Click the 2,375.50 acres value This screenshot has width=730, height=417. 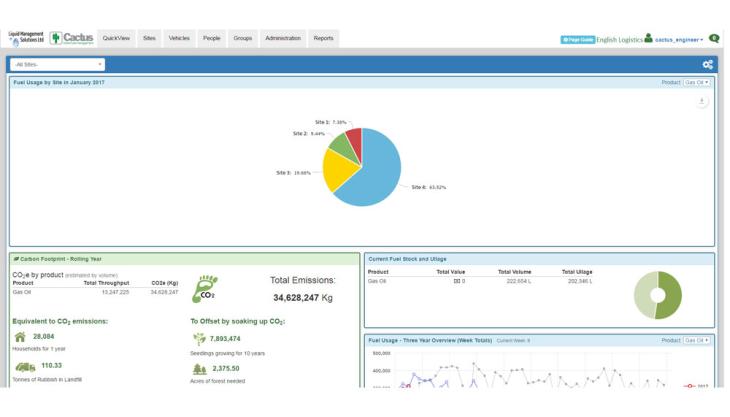(x=226, y=368)
